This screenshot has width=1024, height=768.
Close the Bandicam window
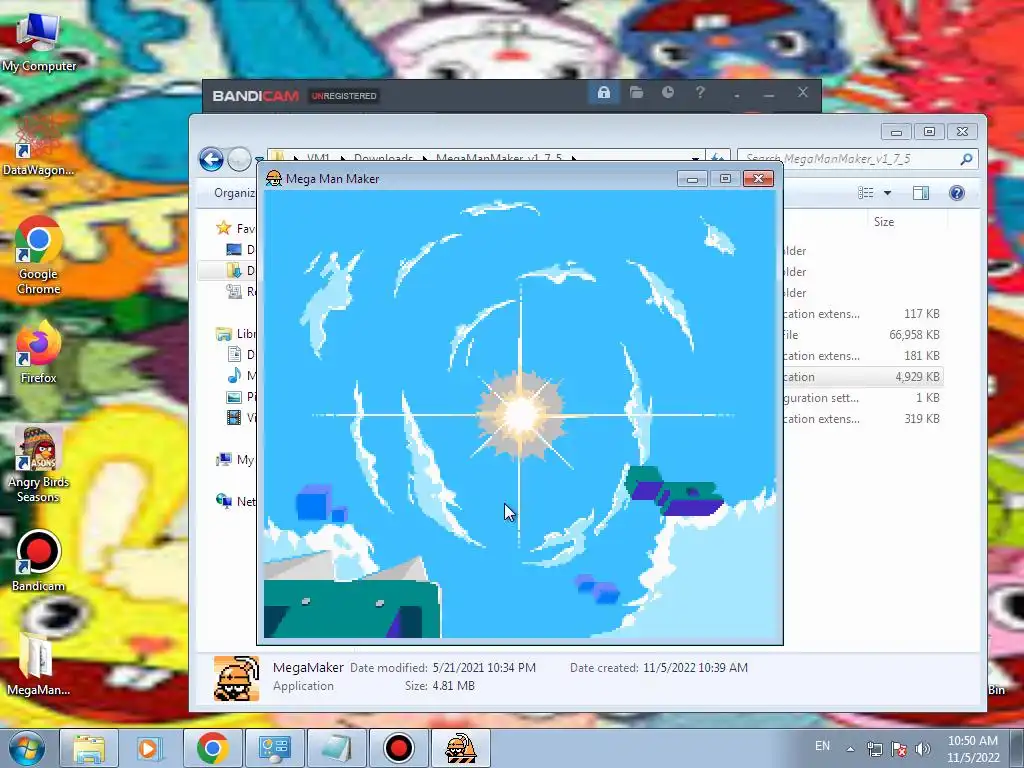pos(803,93)
